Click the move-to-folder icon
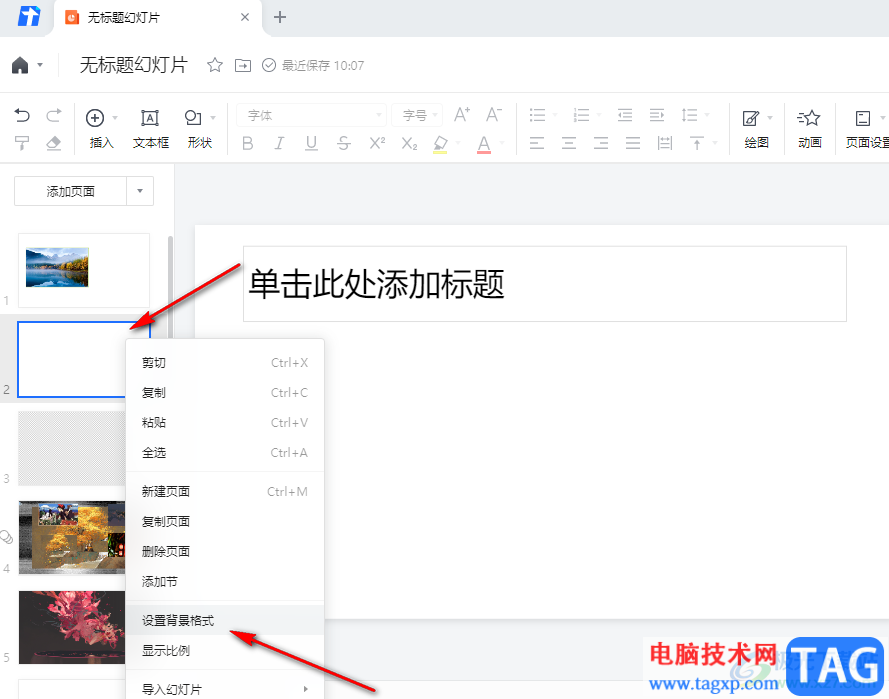 click(x=243, y=66)
